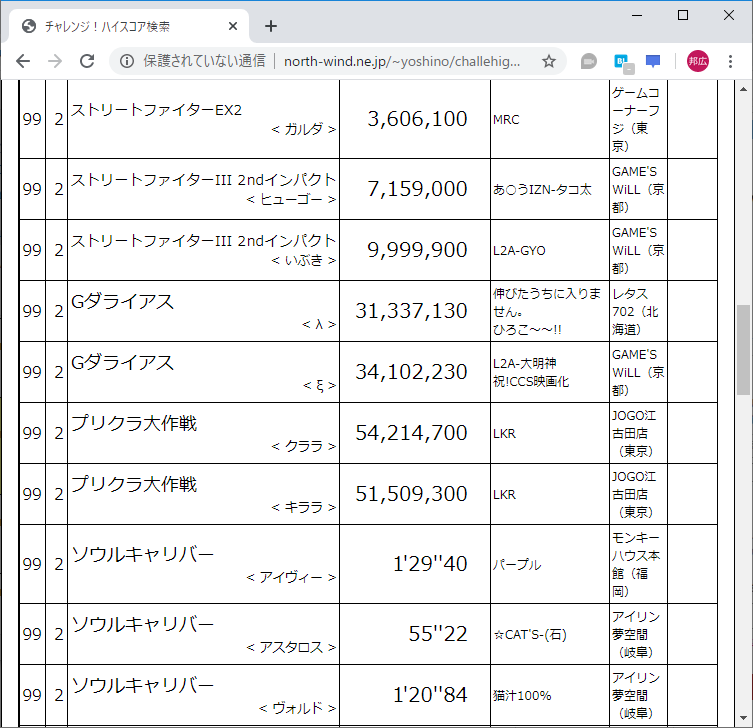753x728 pixels.
Task: Select player パープル
Action: [517, 565]
